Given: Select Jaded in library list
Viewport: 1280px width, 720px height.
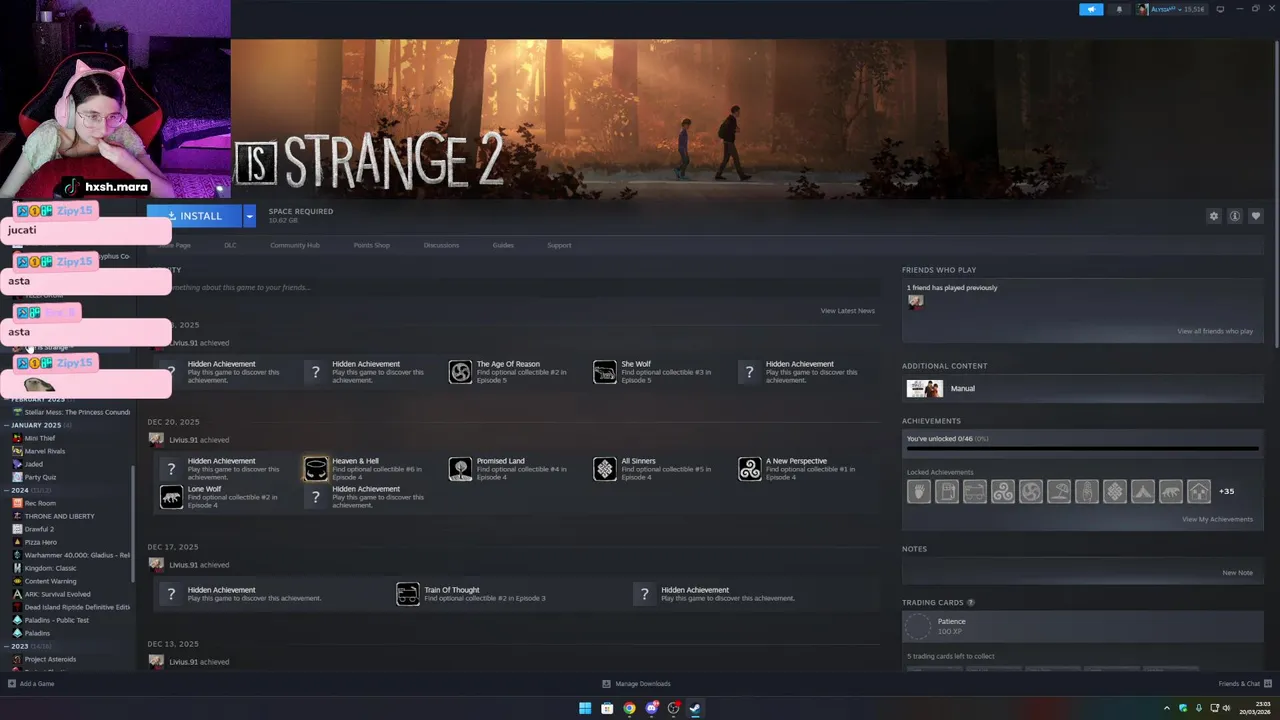Looking at the screenshot, I should coord(34,464).
